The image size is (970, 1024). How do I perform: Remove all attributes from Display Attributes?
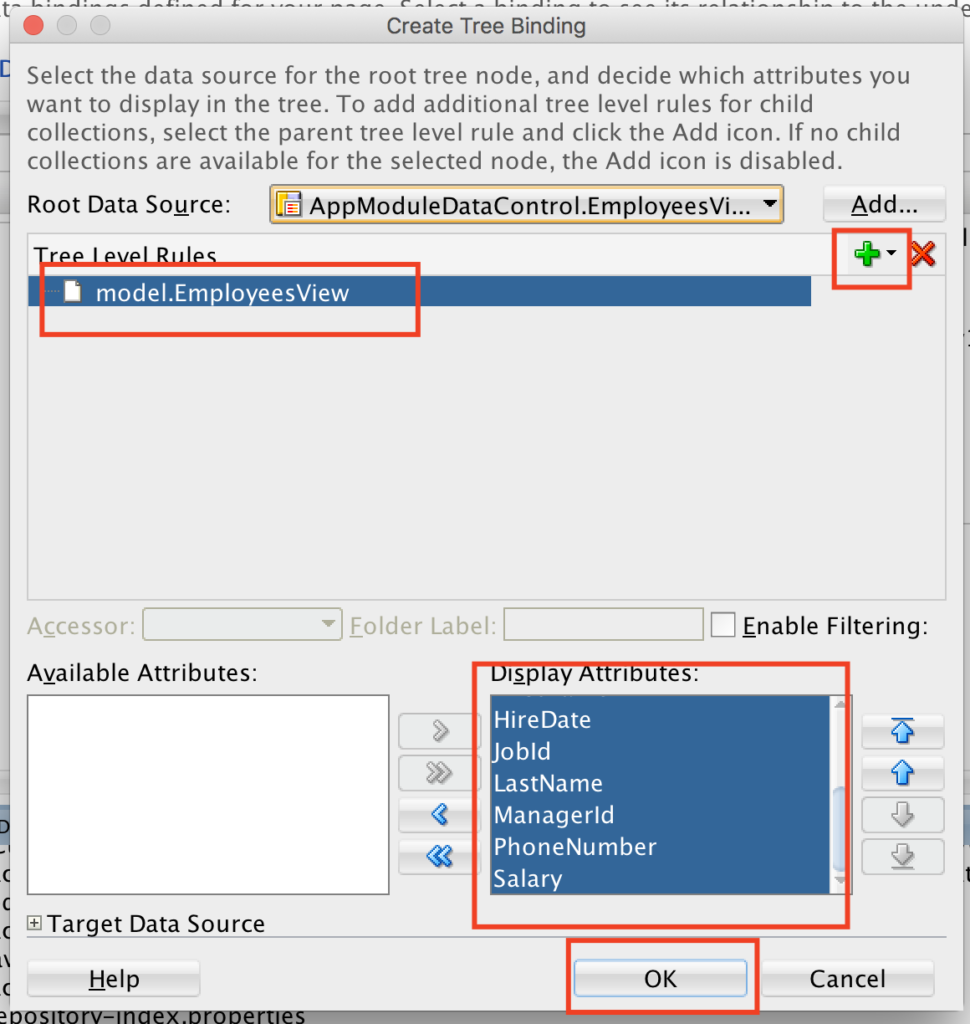pyautogui.click(x=438, y=857)
